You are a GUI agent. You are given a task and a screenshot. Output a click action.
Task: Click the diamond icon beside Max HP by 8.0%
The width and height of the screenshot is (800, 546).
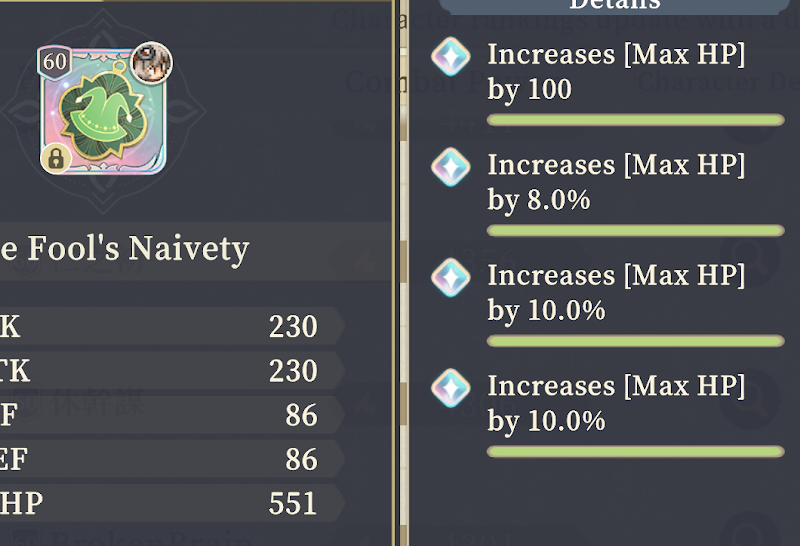(451, 167)
